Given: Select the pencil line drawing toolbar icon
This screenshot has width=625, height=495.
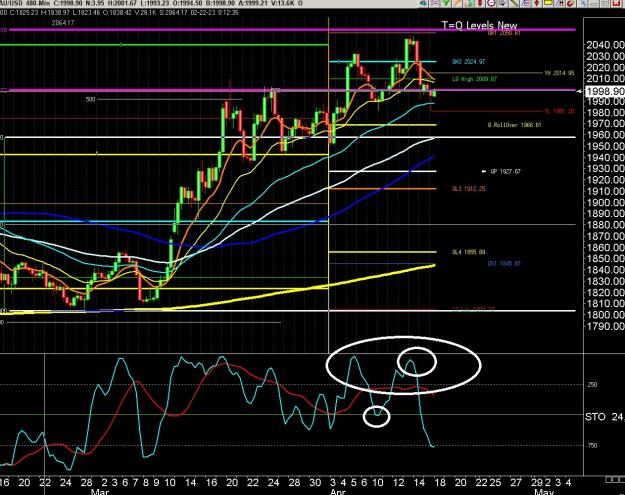Looking at the screenshot, I should [x=514, y=3].
